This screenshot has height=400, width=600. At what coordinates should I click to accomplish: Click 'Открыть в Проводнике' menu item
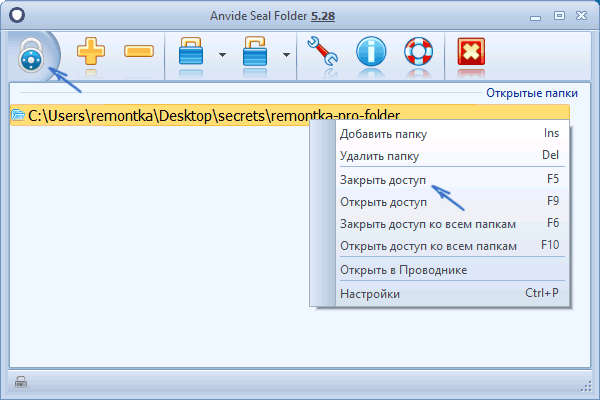[403, 270]
